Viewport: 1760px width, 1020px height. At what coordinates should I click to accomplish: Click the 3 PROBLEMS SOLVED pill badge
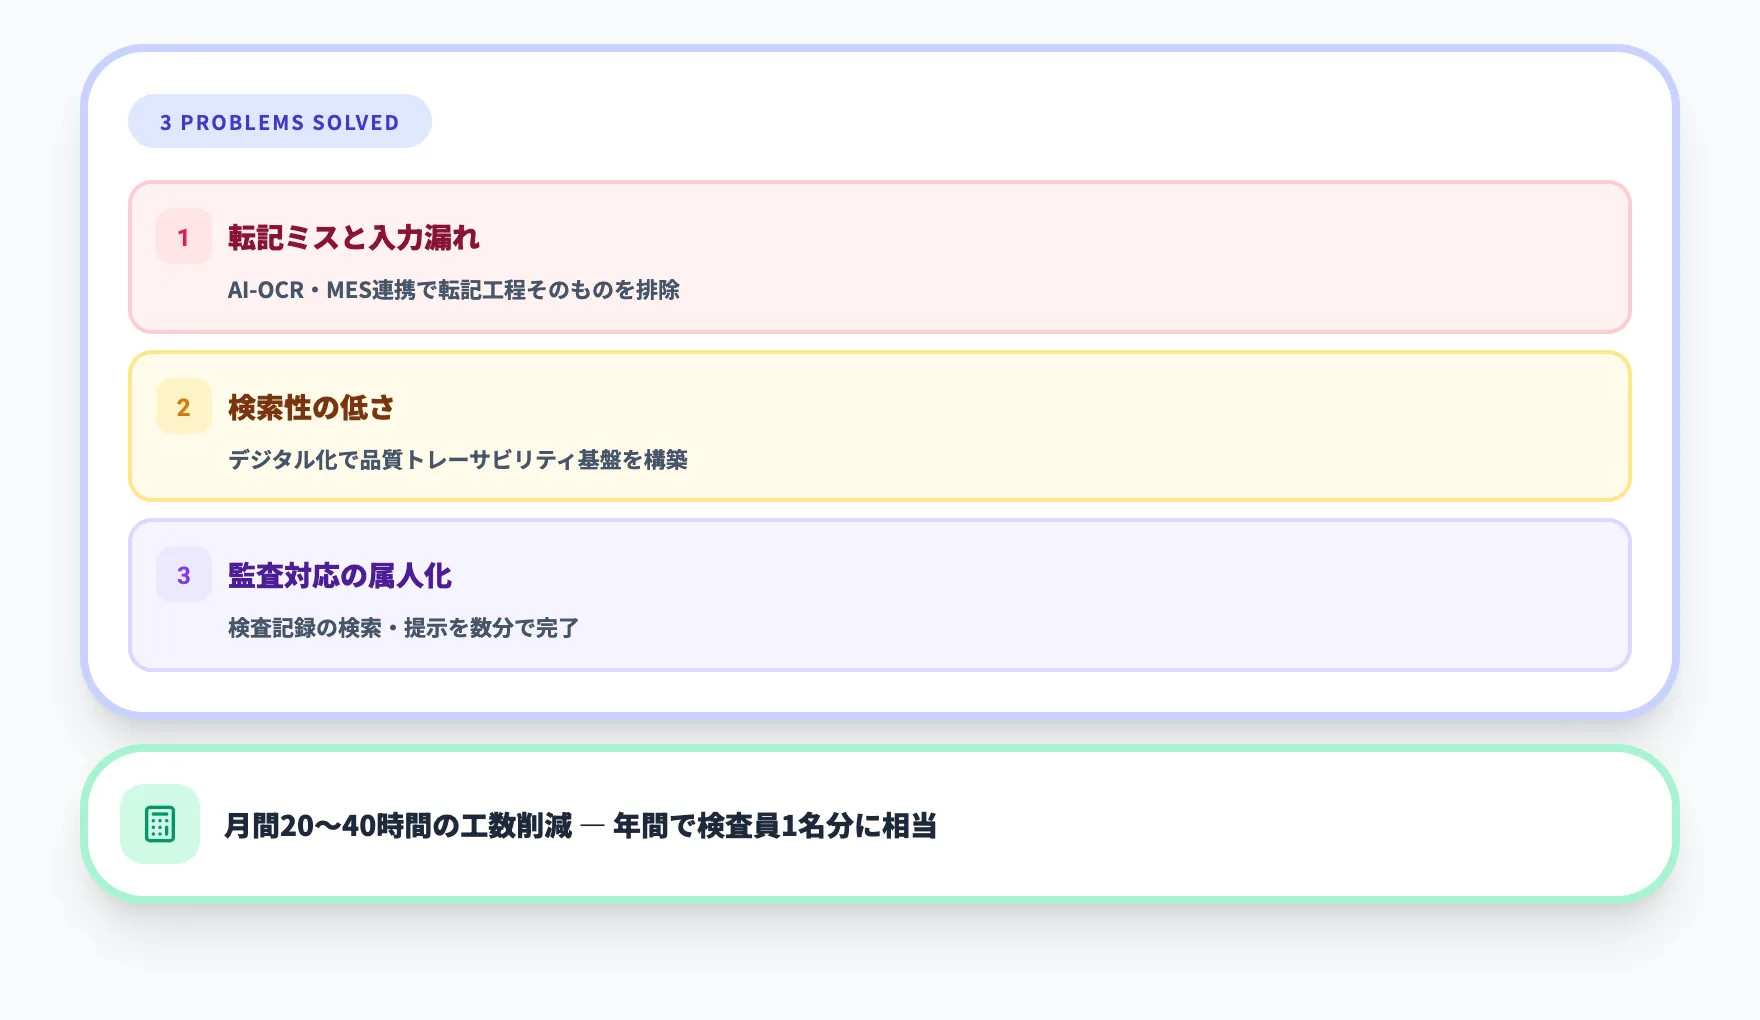(279, 121)
